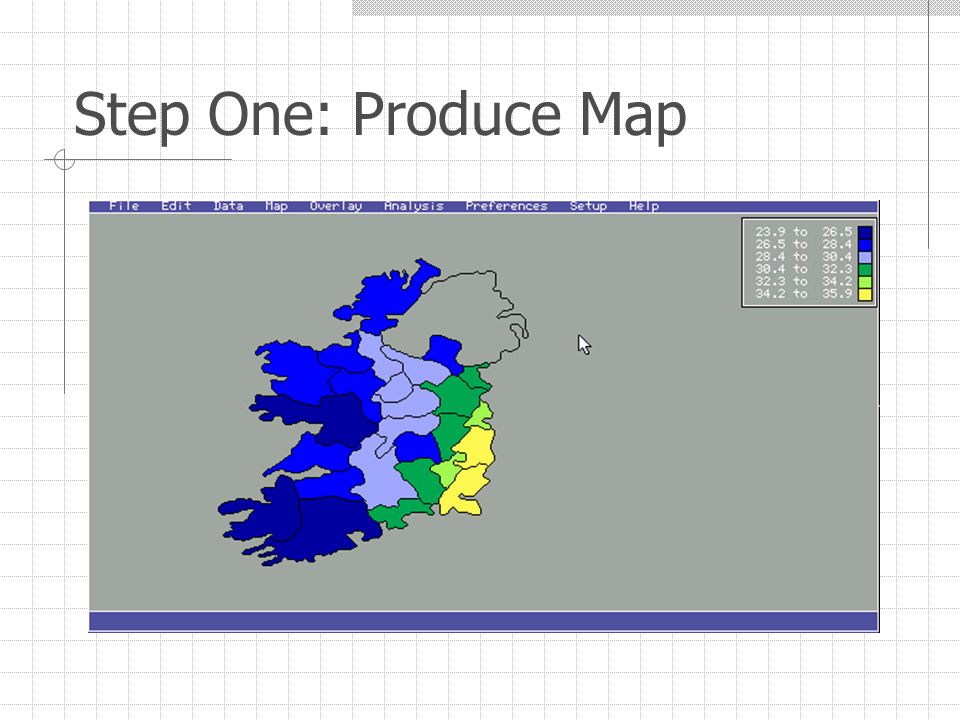Click the slide title 'Step One: Produce Map'
960x720 pixels.
tap(380, 115)
